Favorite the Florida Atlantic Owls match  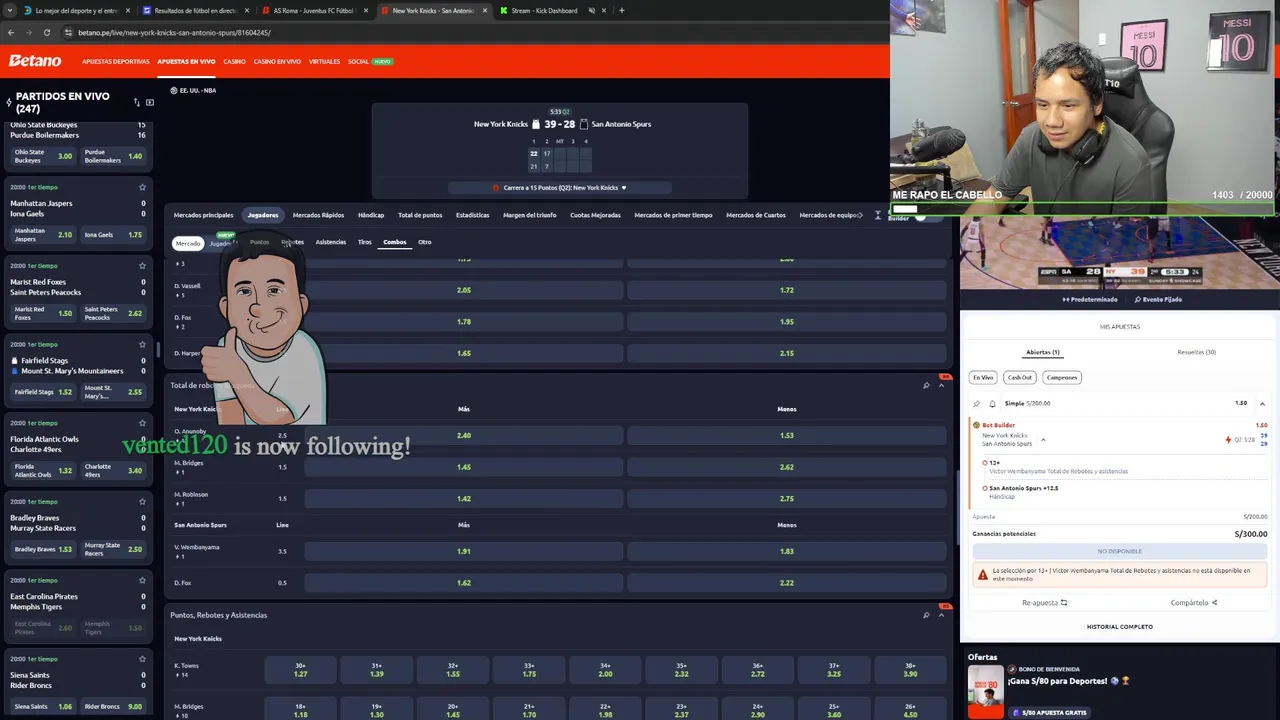tap(142, 423)
